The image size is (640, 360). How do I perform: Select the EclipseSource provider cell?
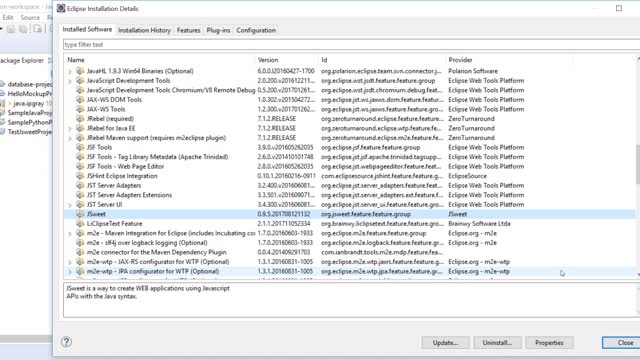click(x=467, y=176)
